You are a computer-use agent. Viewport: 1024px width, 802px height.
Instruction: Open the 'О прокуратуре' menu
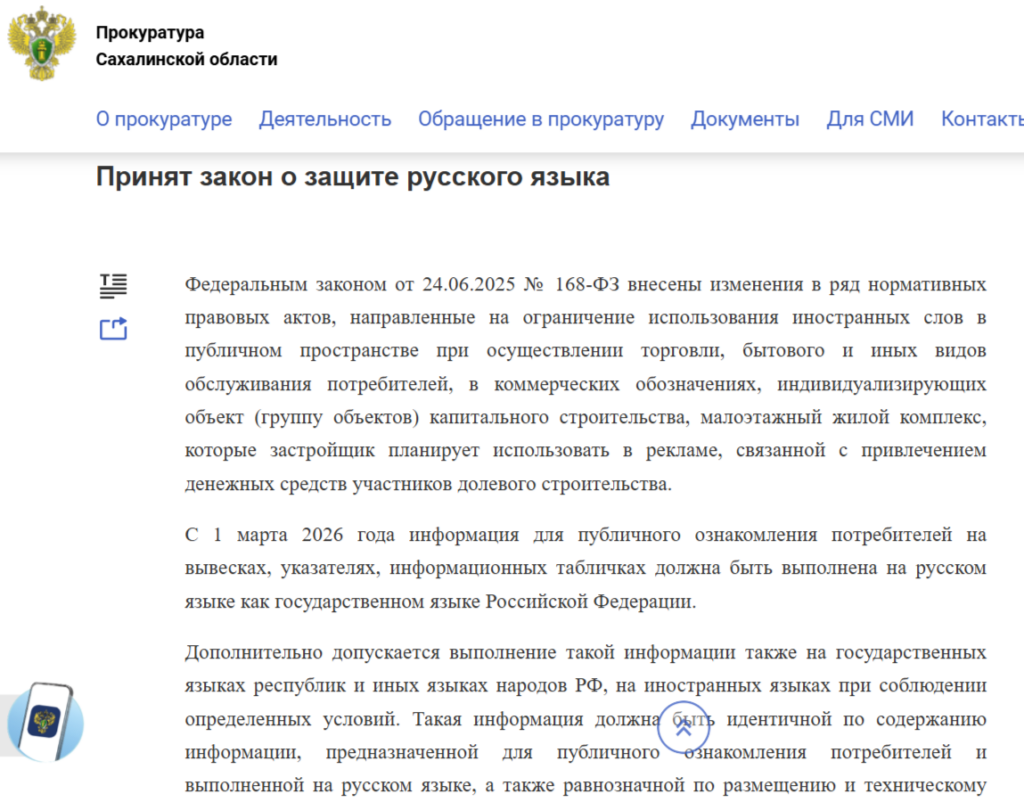164,119
